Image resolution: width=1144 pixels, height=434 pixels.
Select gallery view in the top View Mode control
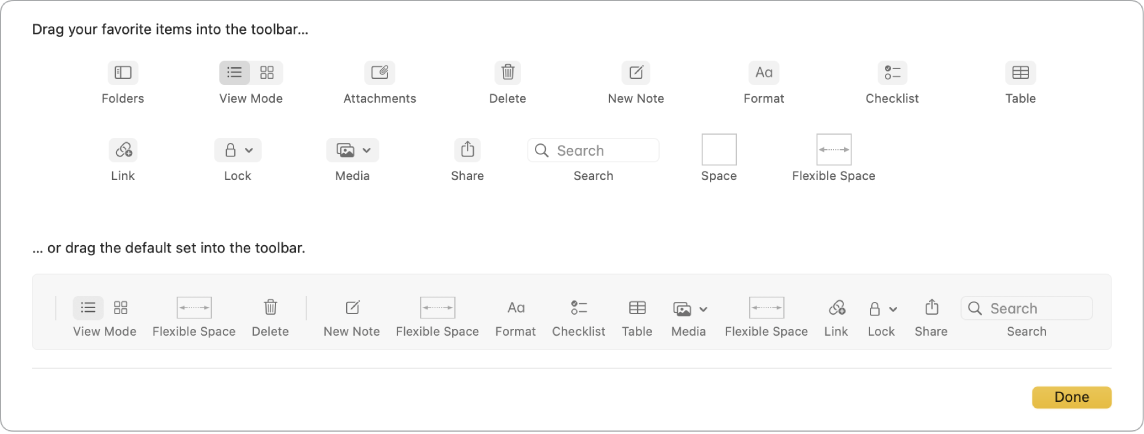tap(267, 73)
